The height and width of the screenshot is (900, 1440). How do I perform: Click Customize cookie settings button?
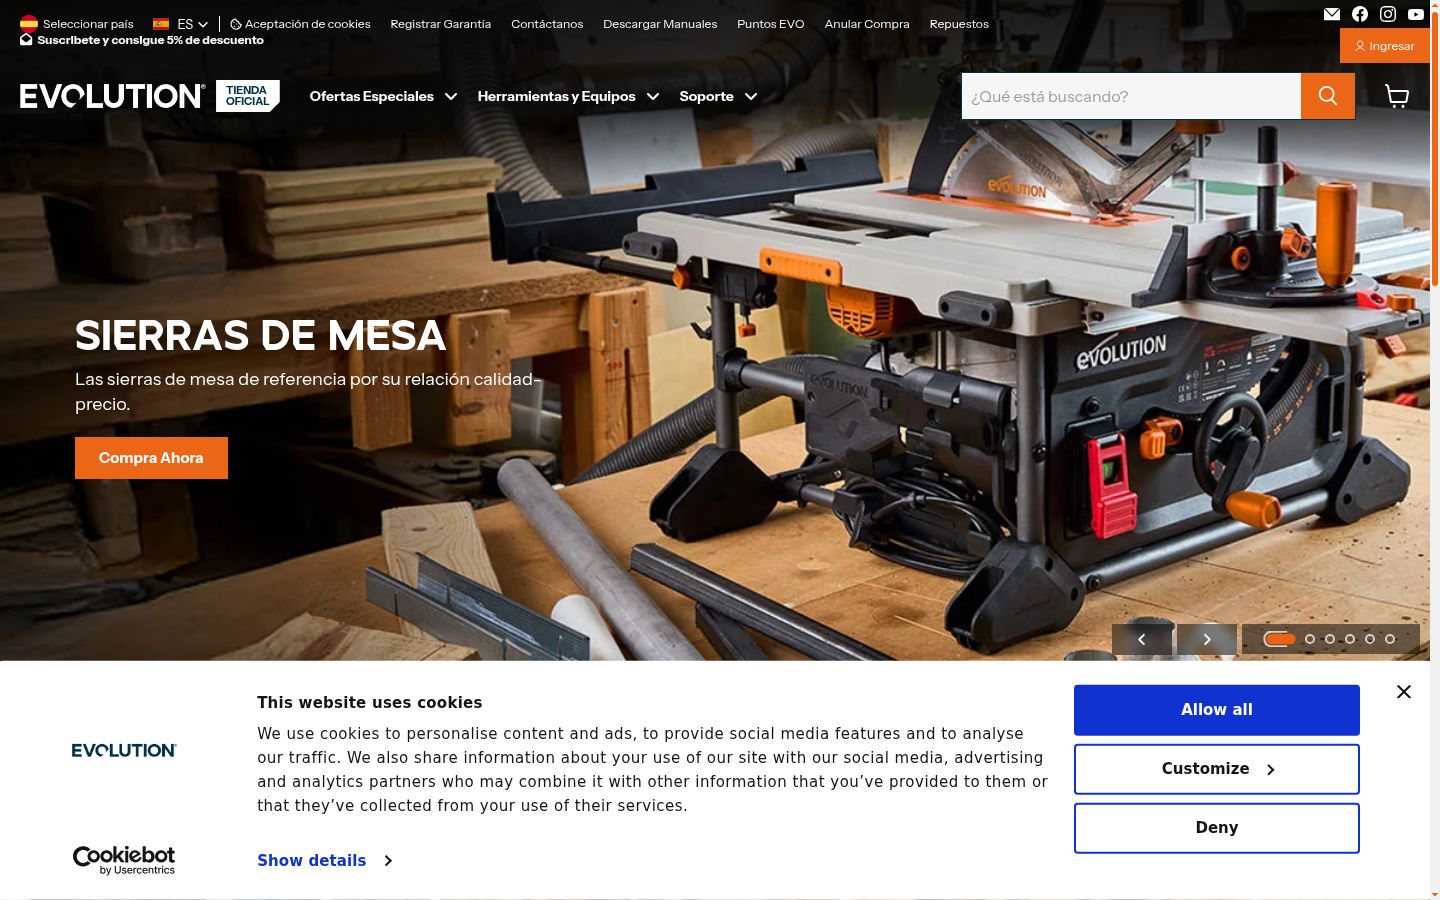1217,769
